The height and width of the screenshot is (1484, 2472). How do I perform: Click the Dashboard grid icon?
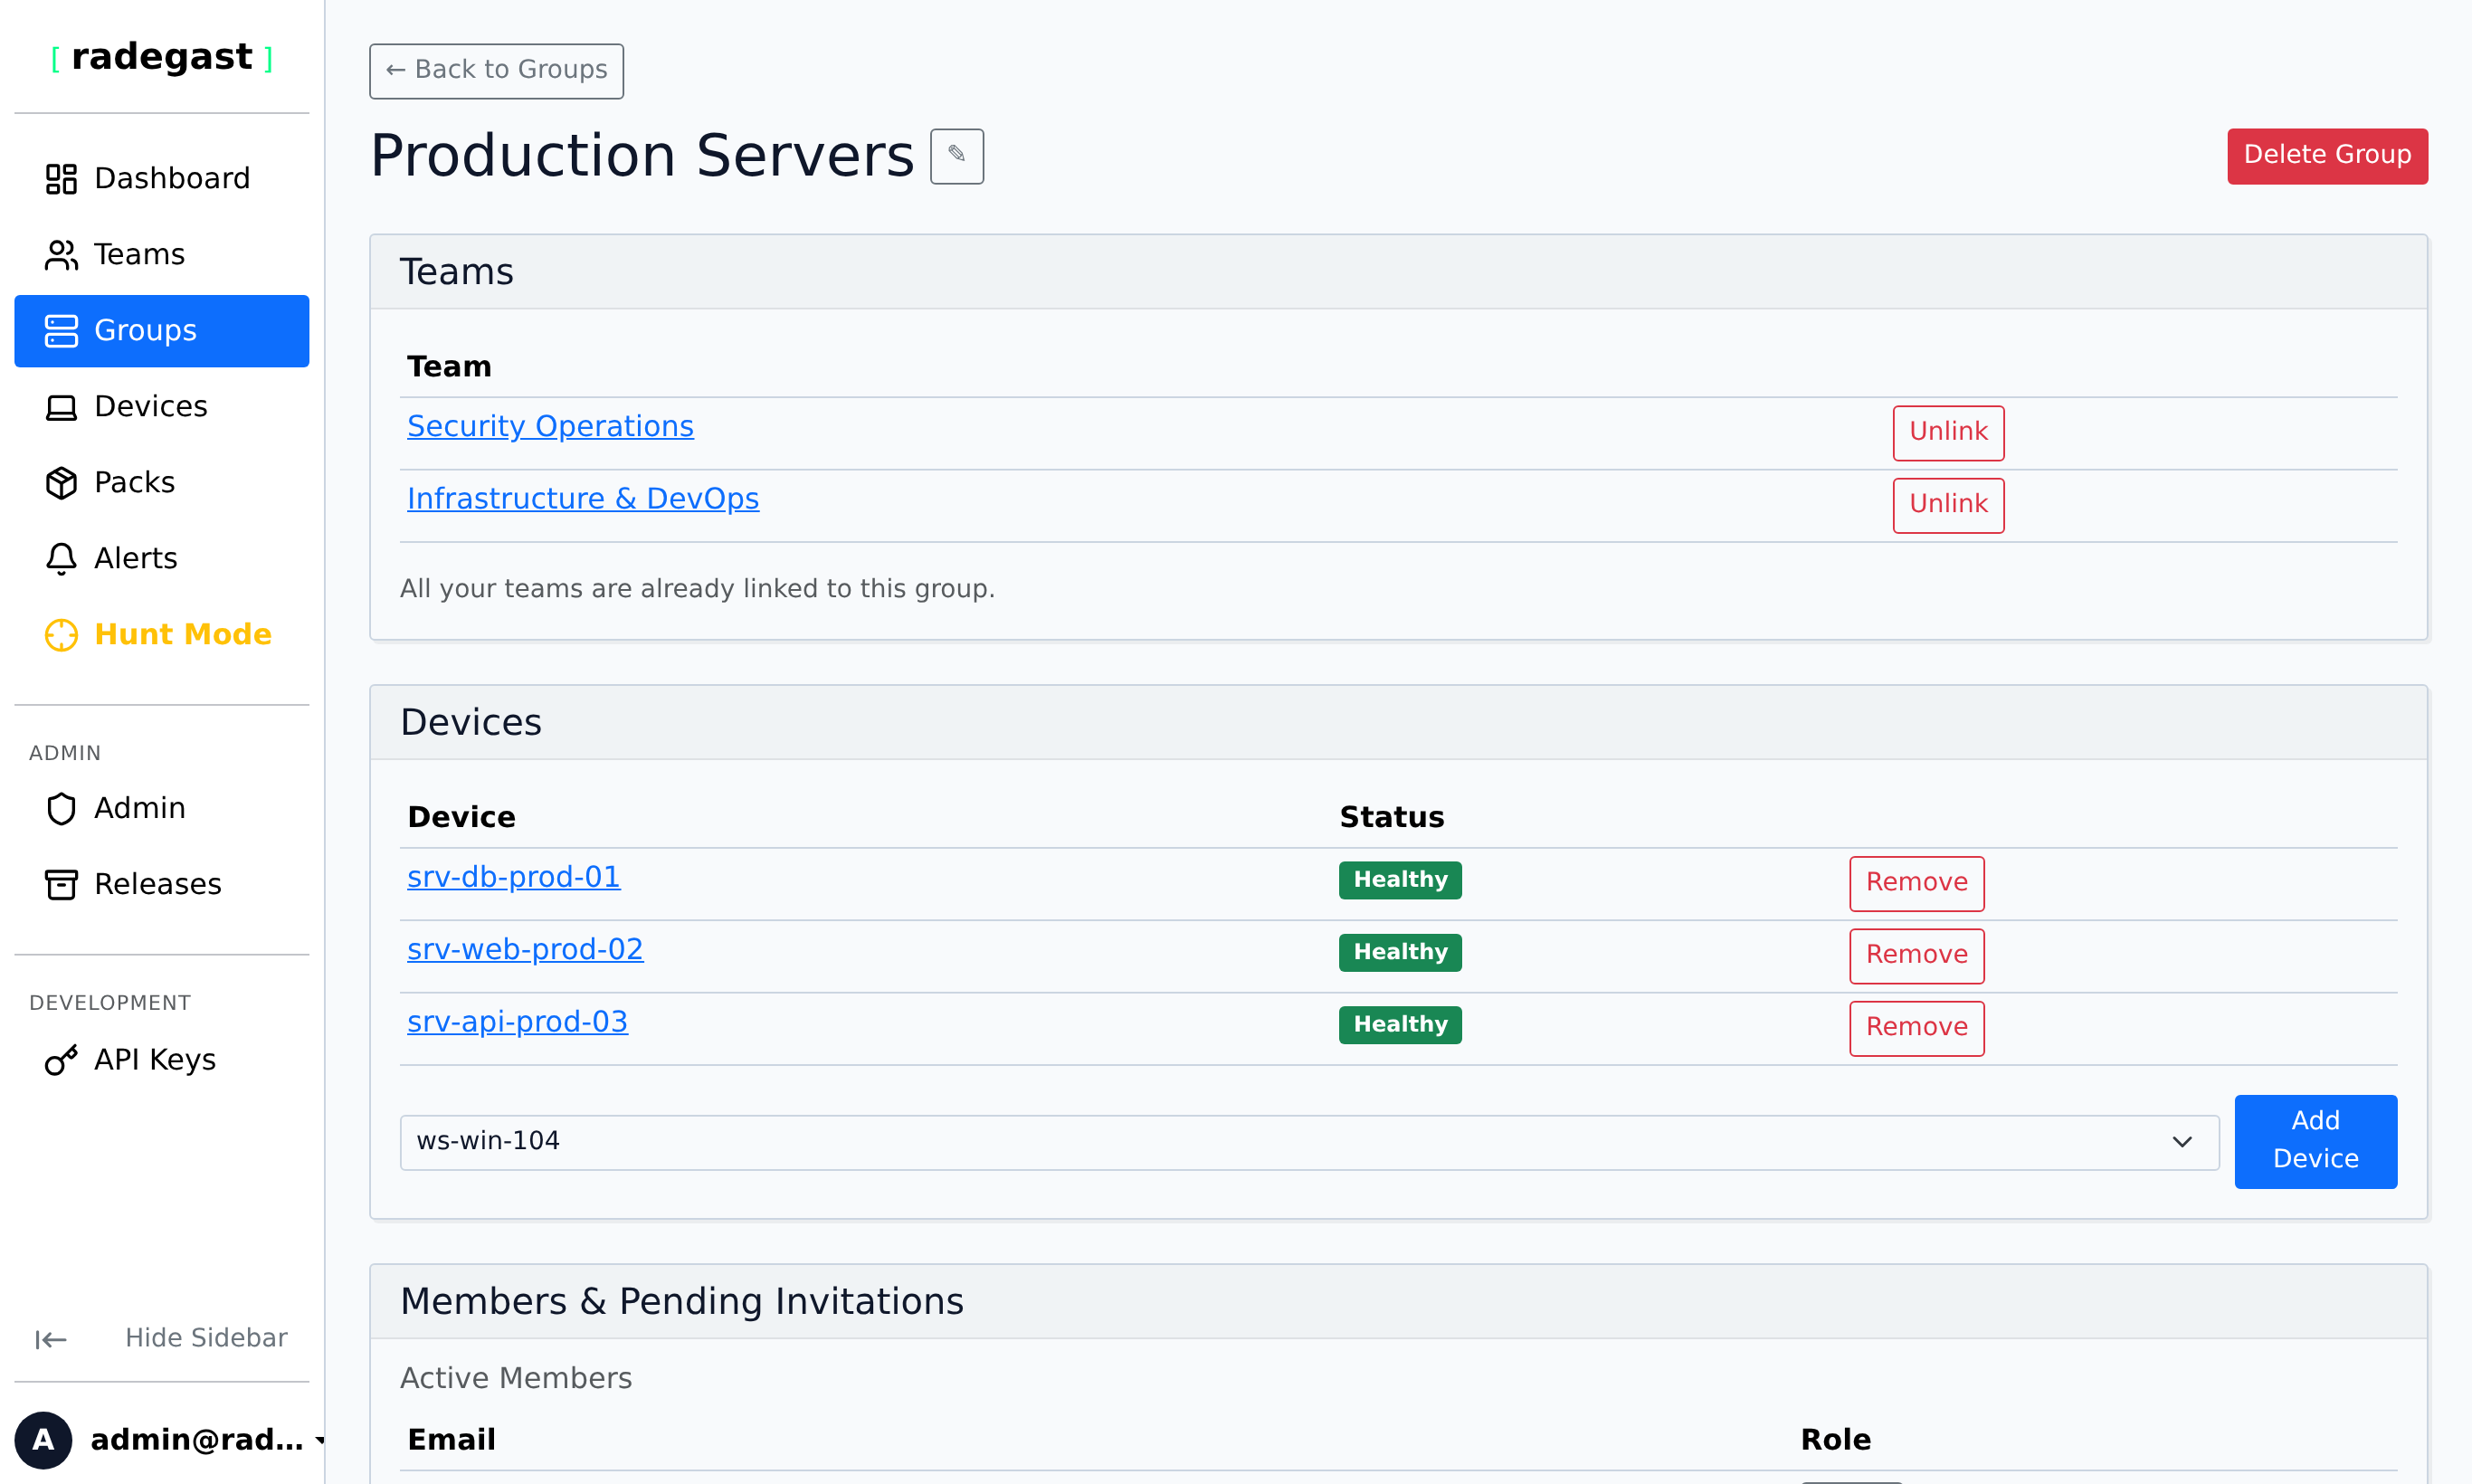61,179
